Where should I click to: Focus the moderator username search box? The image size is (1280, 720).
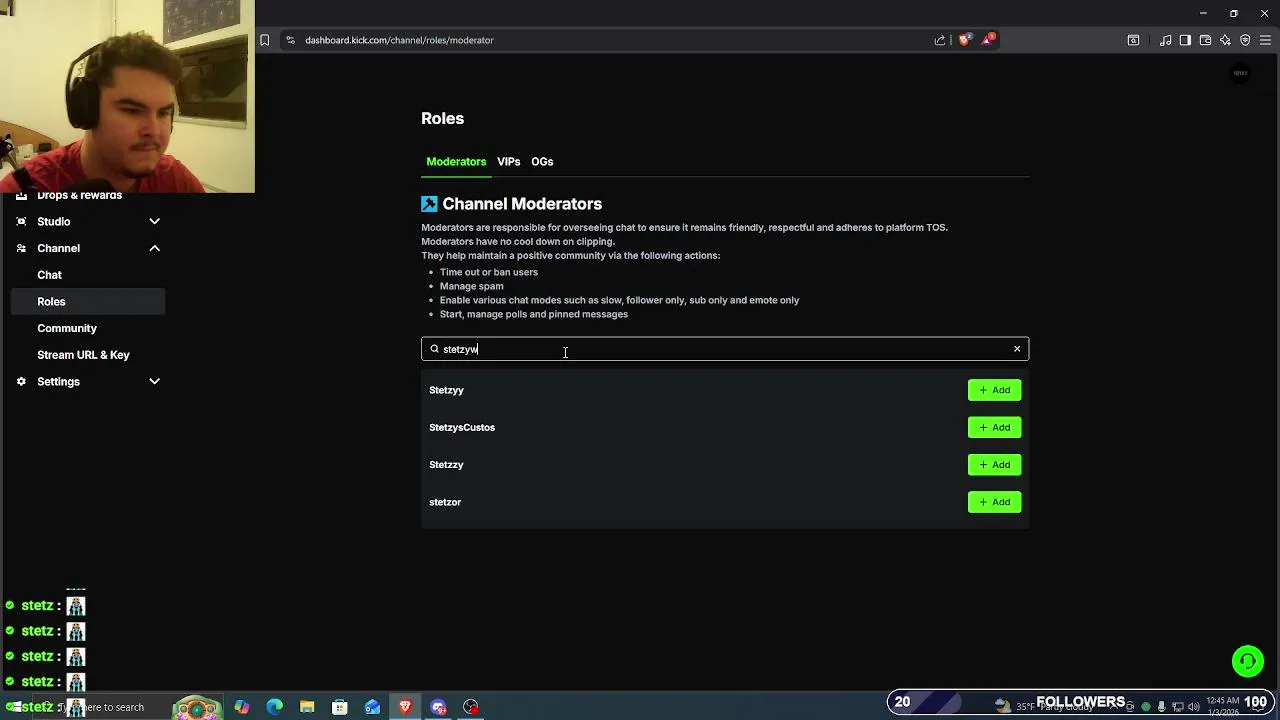tap(725, 349)
